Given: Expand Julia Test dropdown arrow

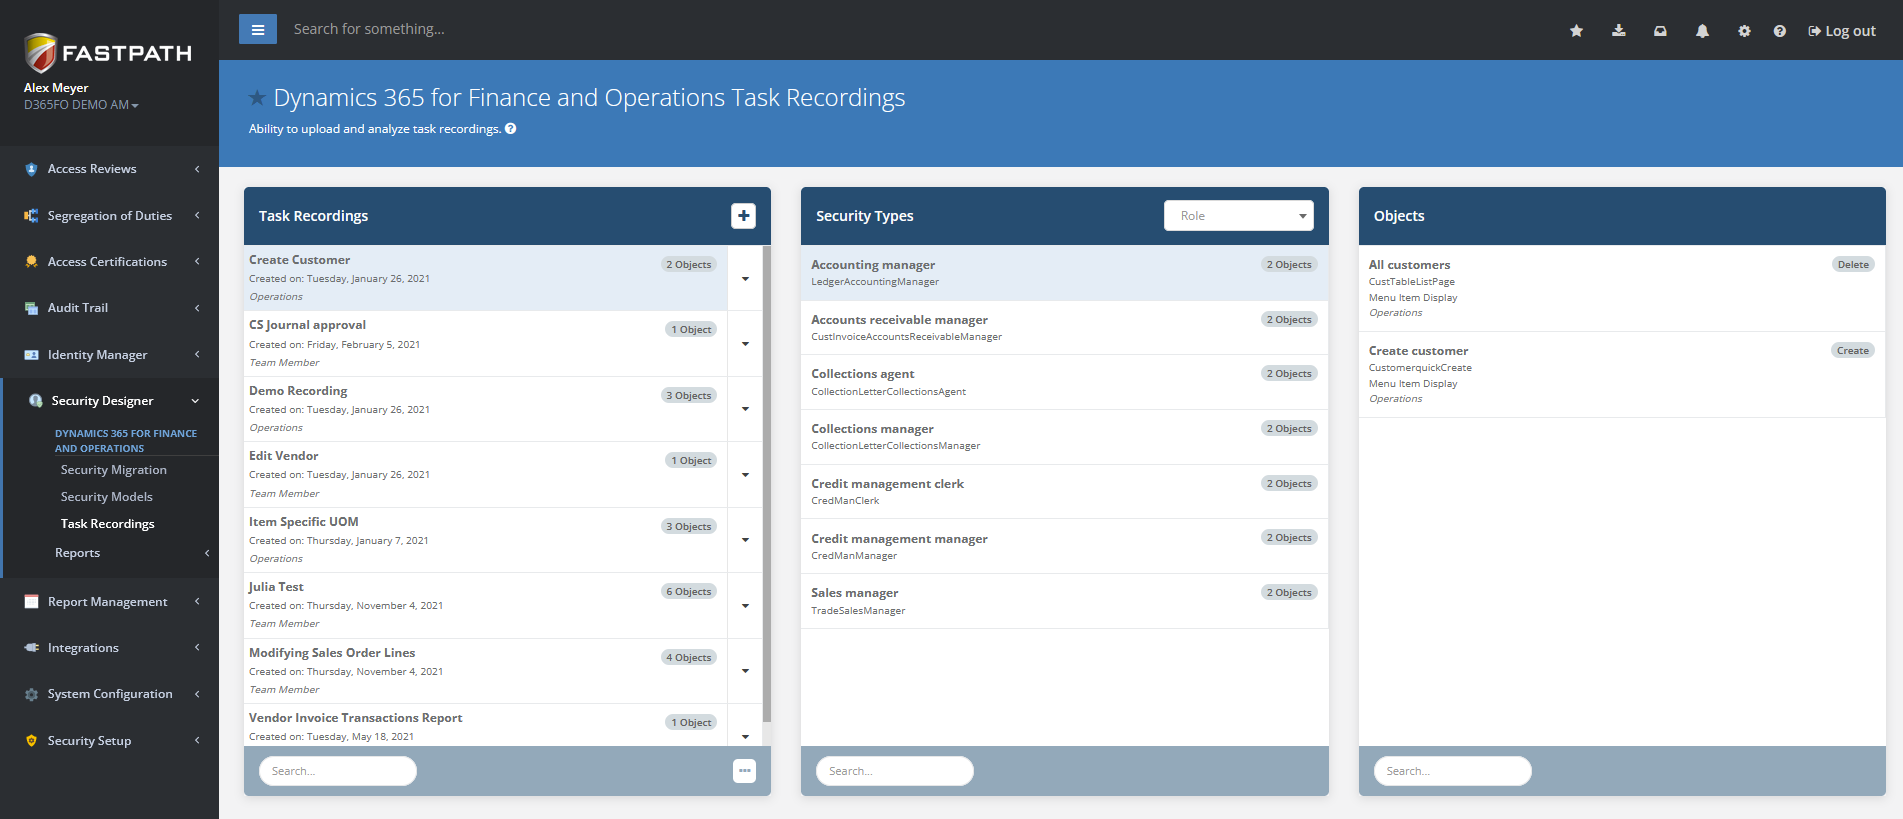Looking at the screenshot, I should pos(745,605).
